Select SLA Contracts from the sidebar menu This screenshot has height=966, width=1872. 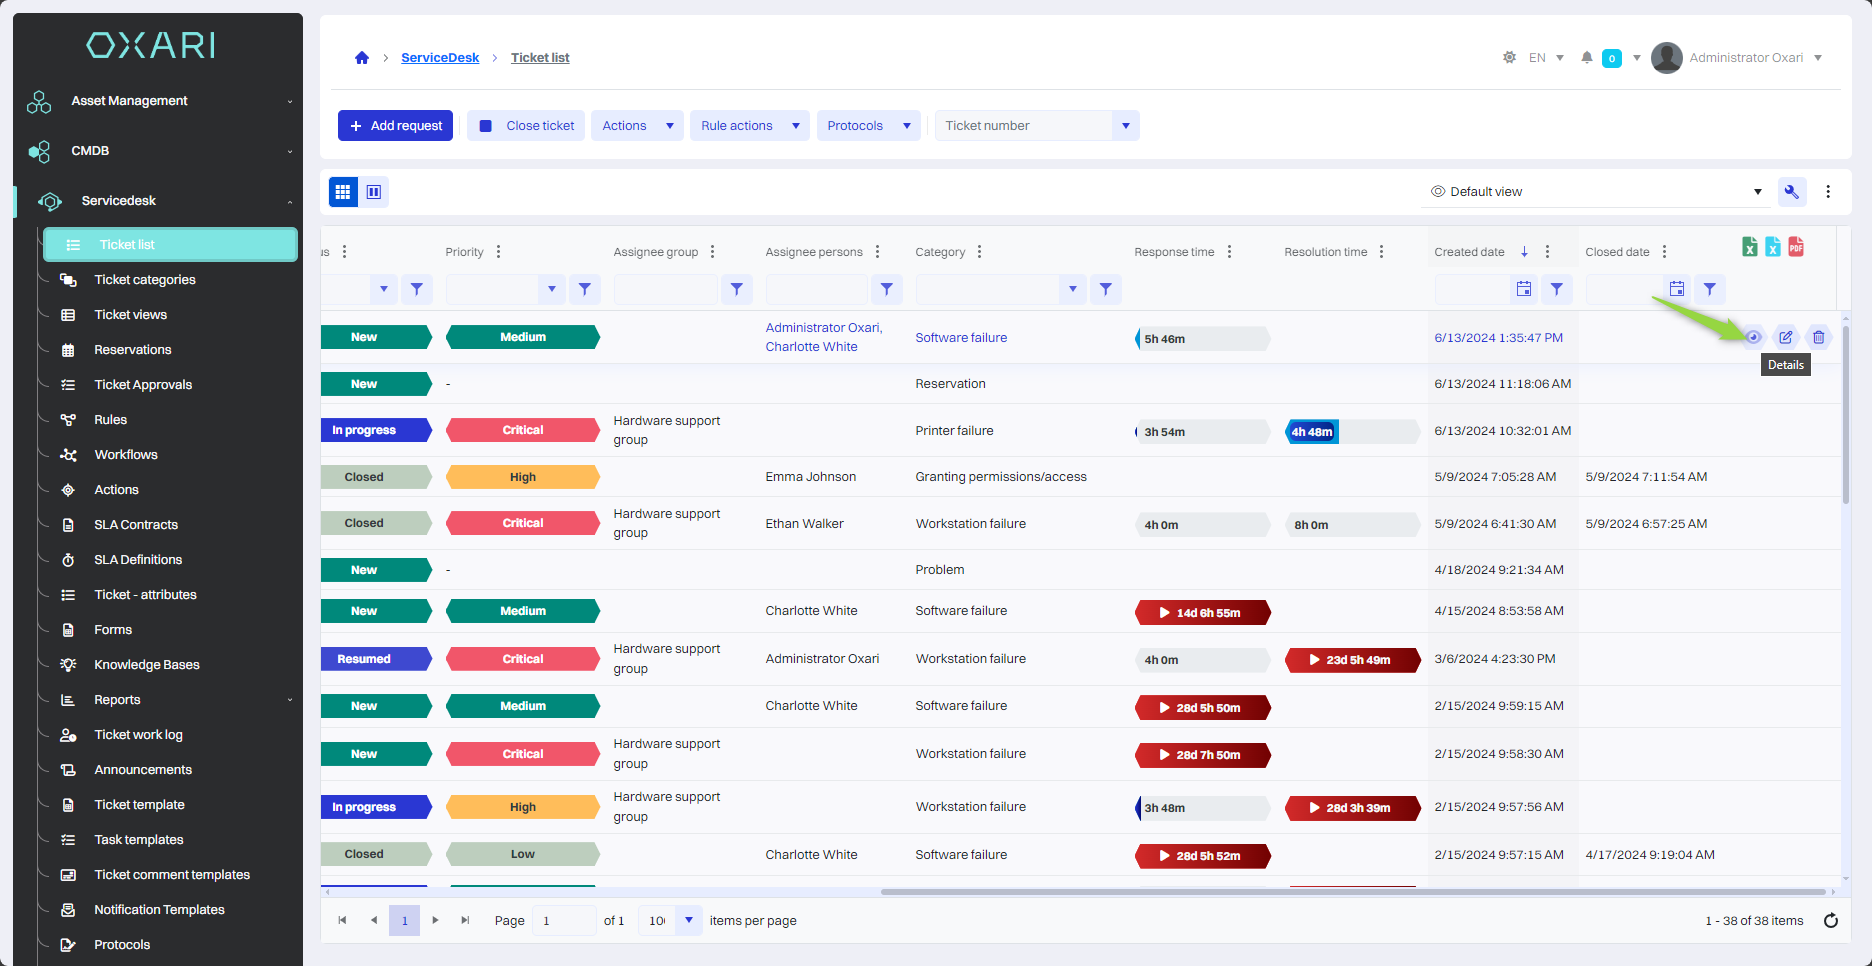136,525
